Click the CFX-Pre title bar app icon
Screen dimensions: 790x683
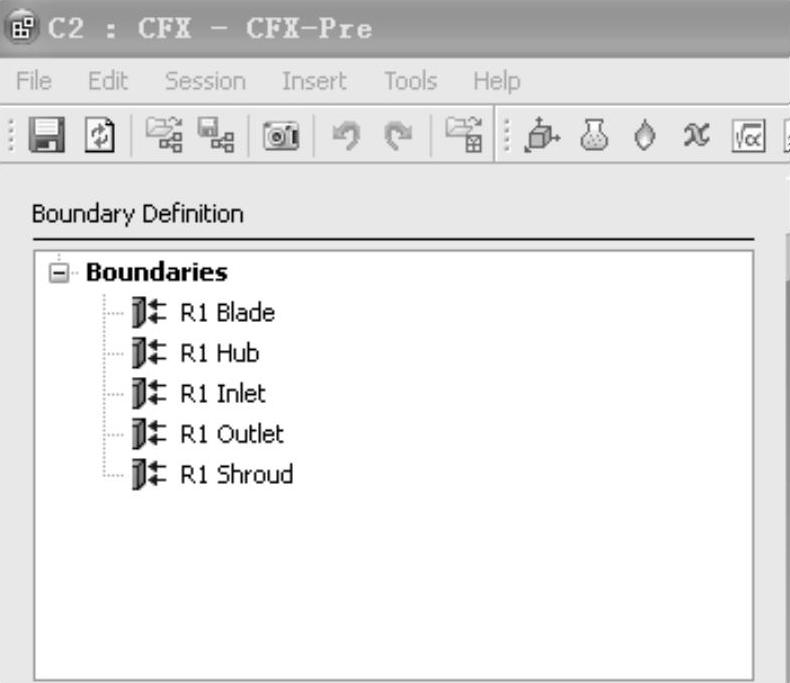(22, 27)
